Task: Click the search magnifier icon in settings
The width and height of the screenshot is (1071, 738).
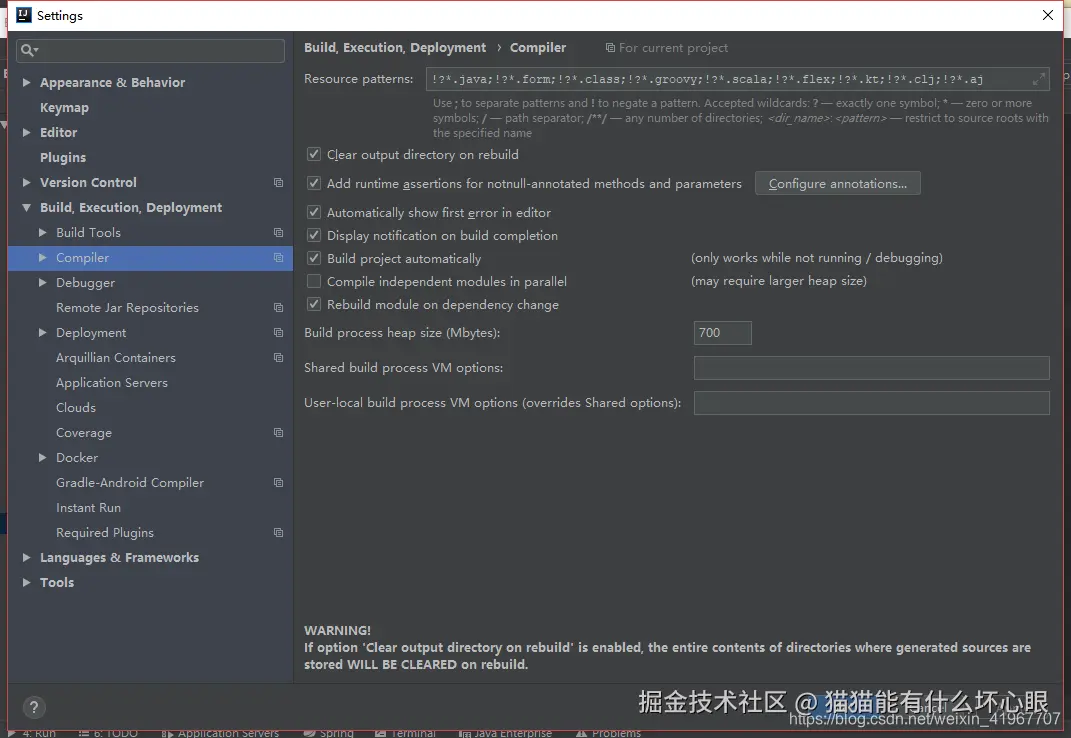Action: 28,50
